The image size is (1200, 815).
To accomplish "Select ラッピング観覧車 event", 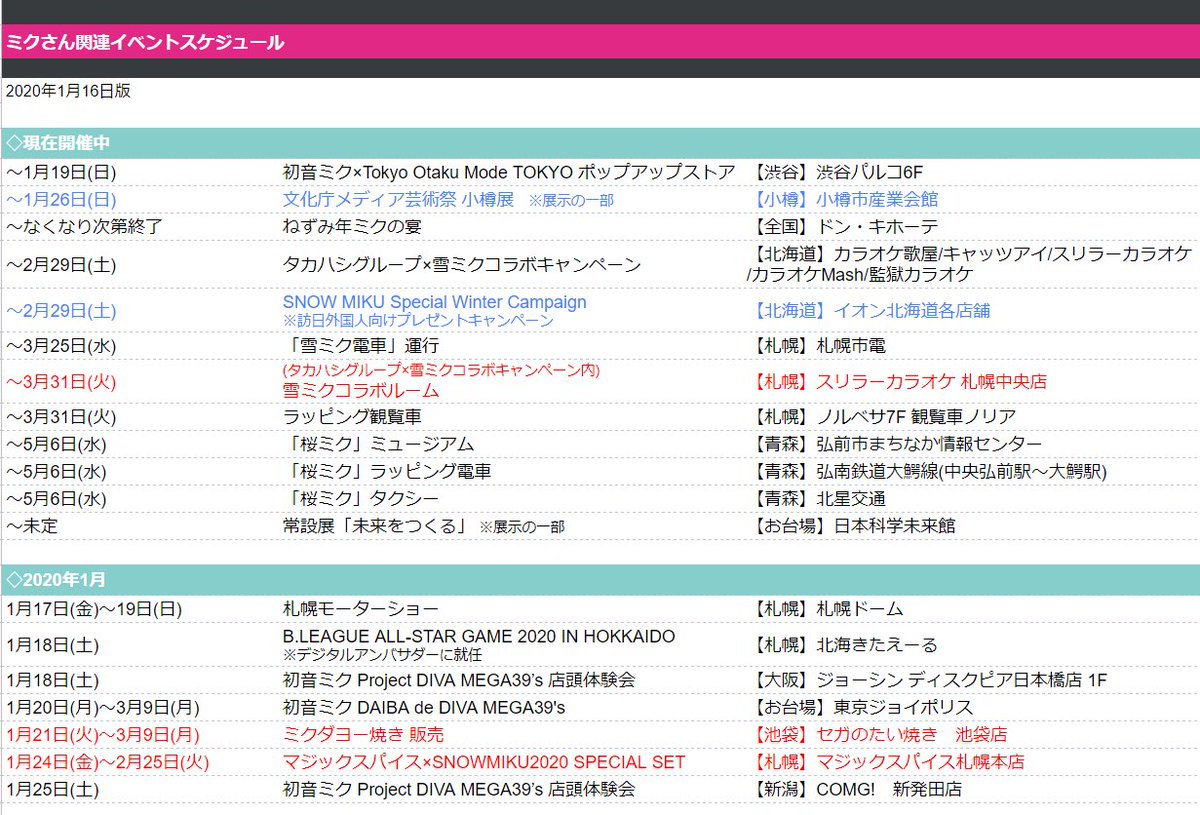I will point(352,417).
